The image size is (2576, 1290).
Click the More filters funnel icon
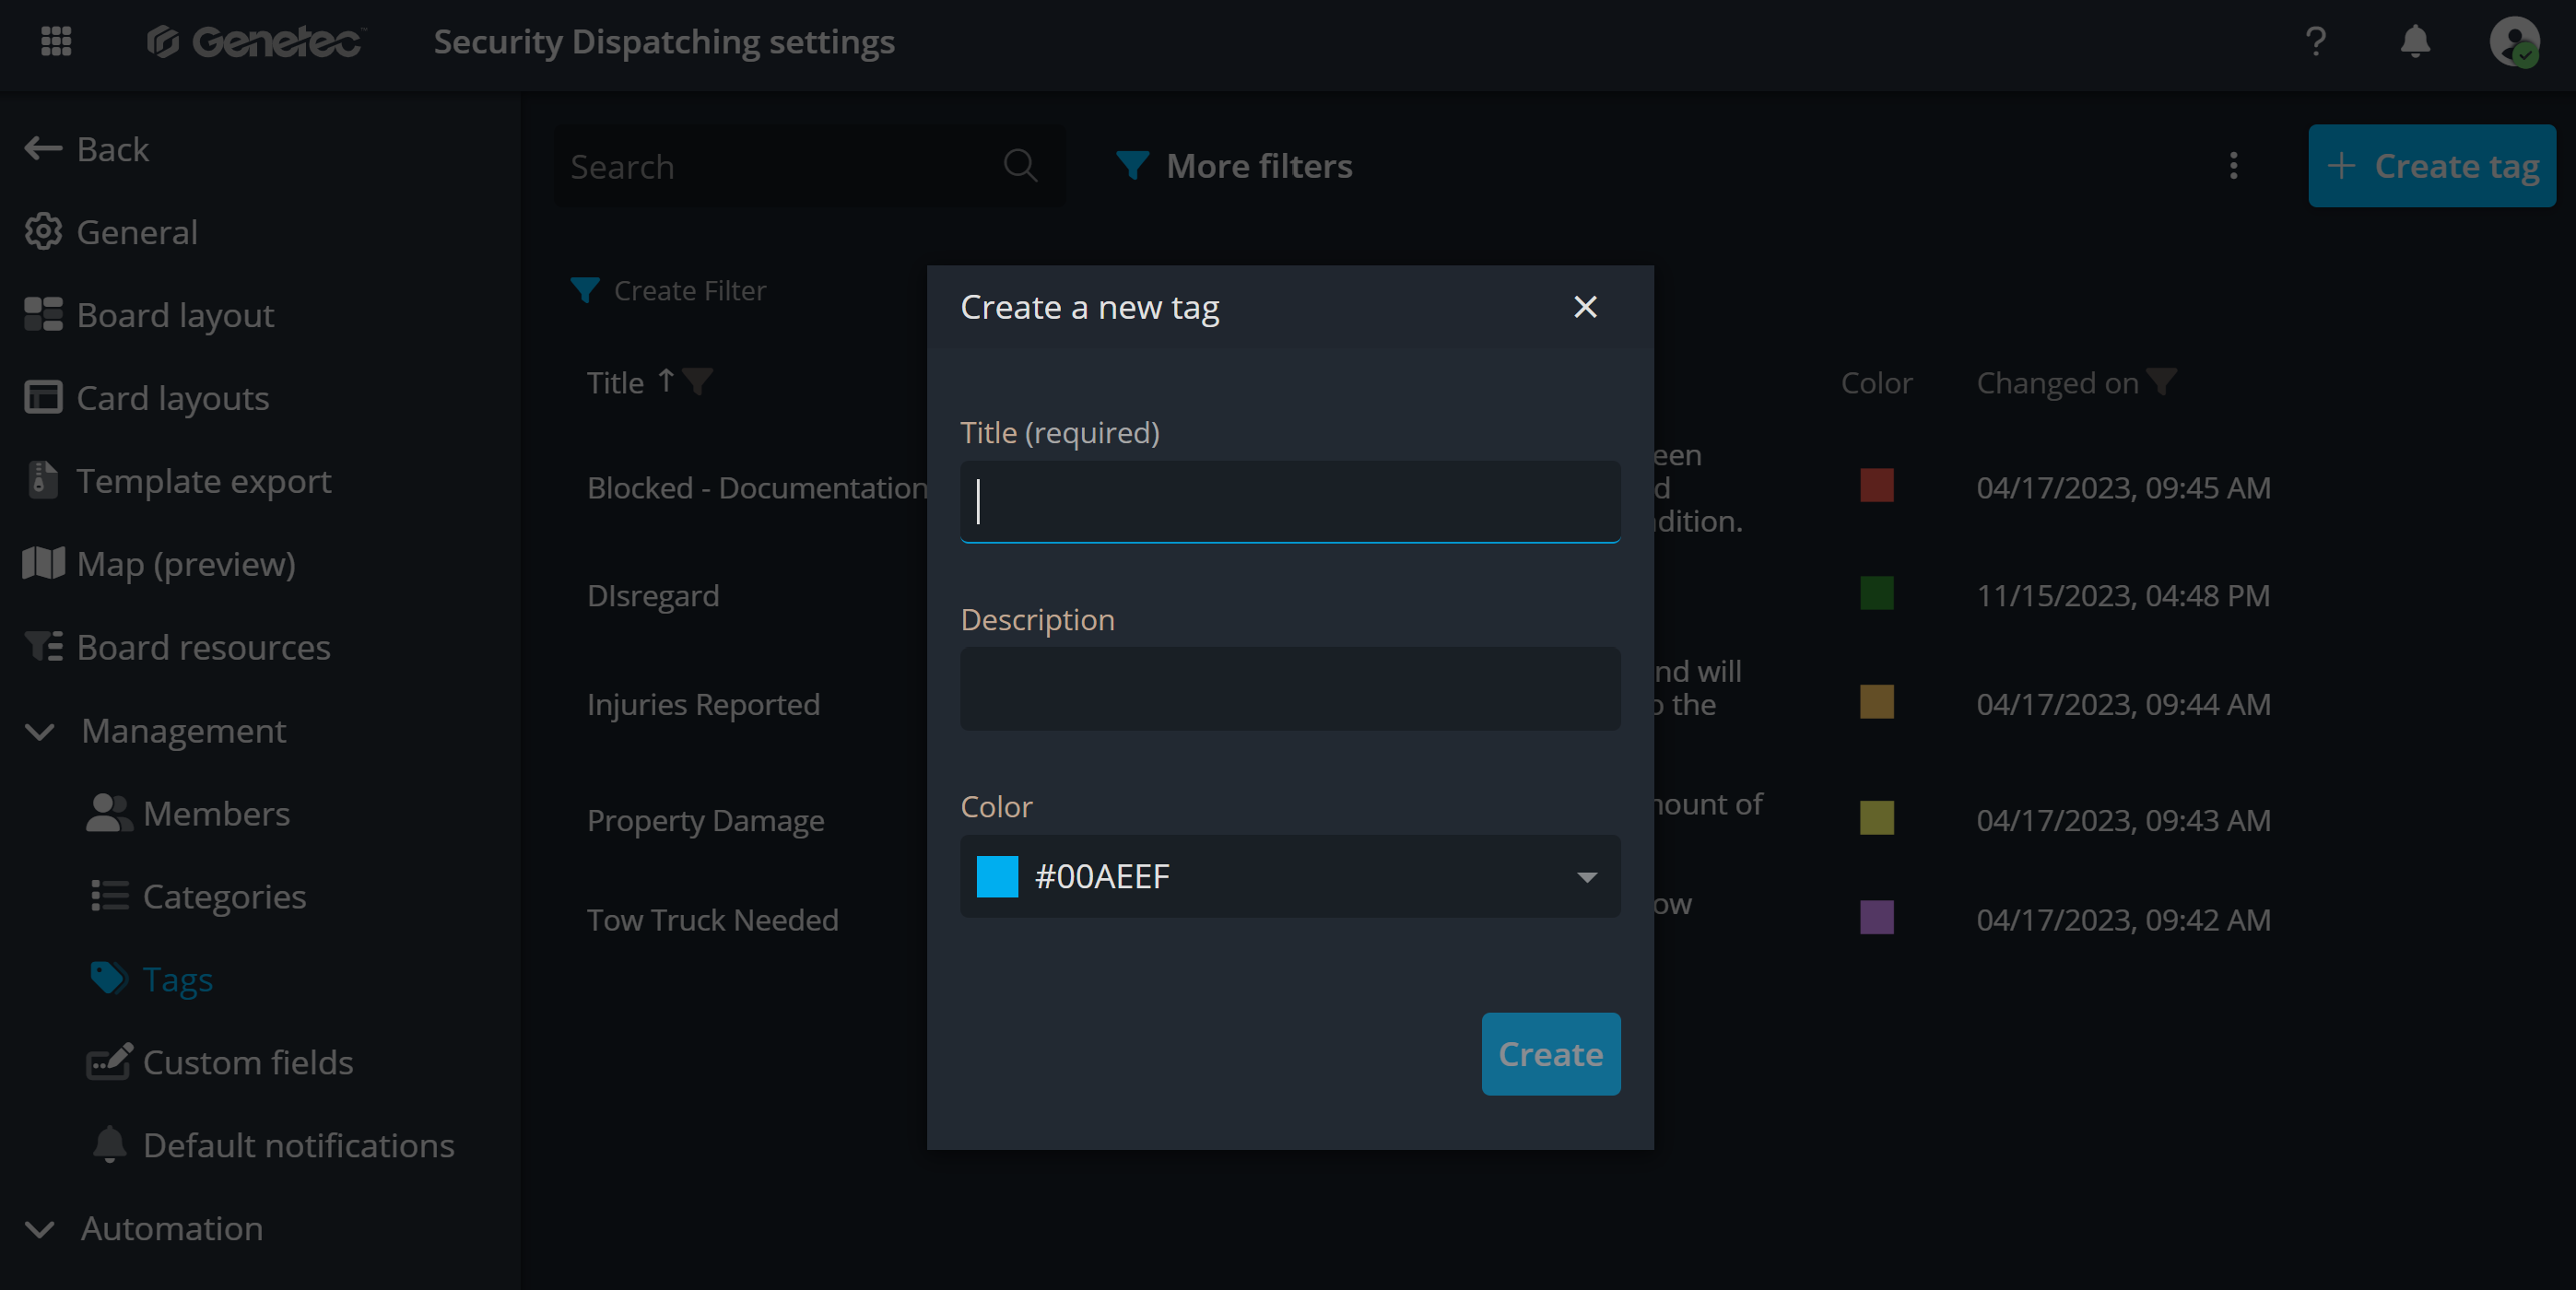(x=1132, y=166)
